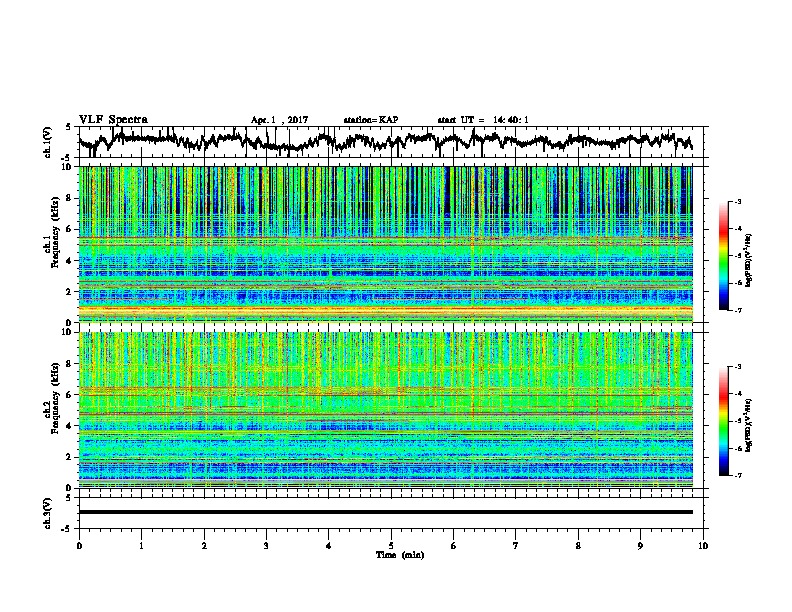Click the ch.2 color scale bar

tap(723, 421)
